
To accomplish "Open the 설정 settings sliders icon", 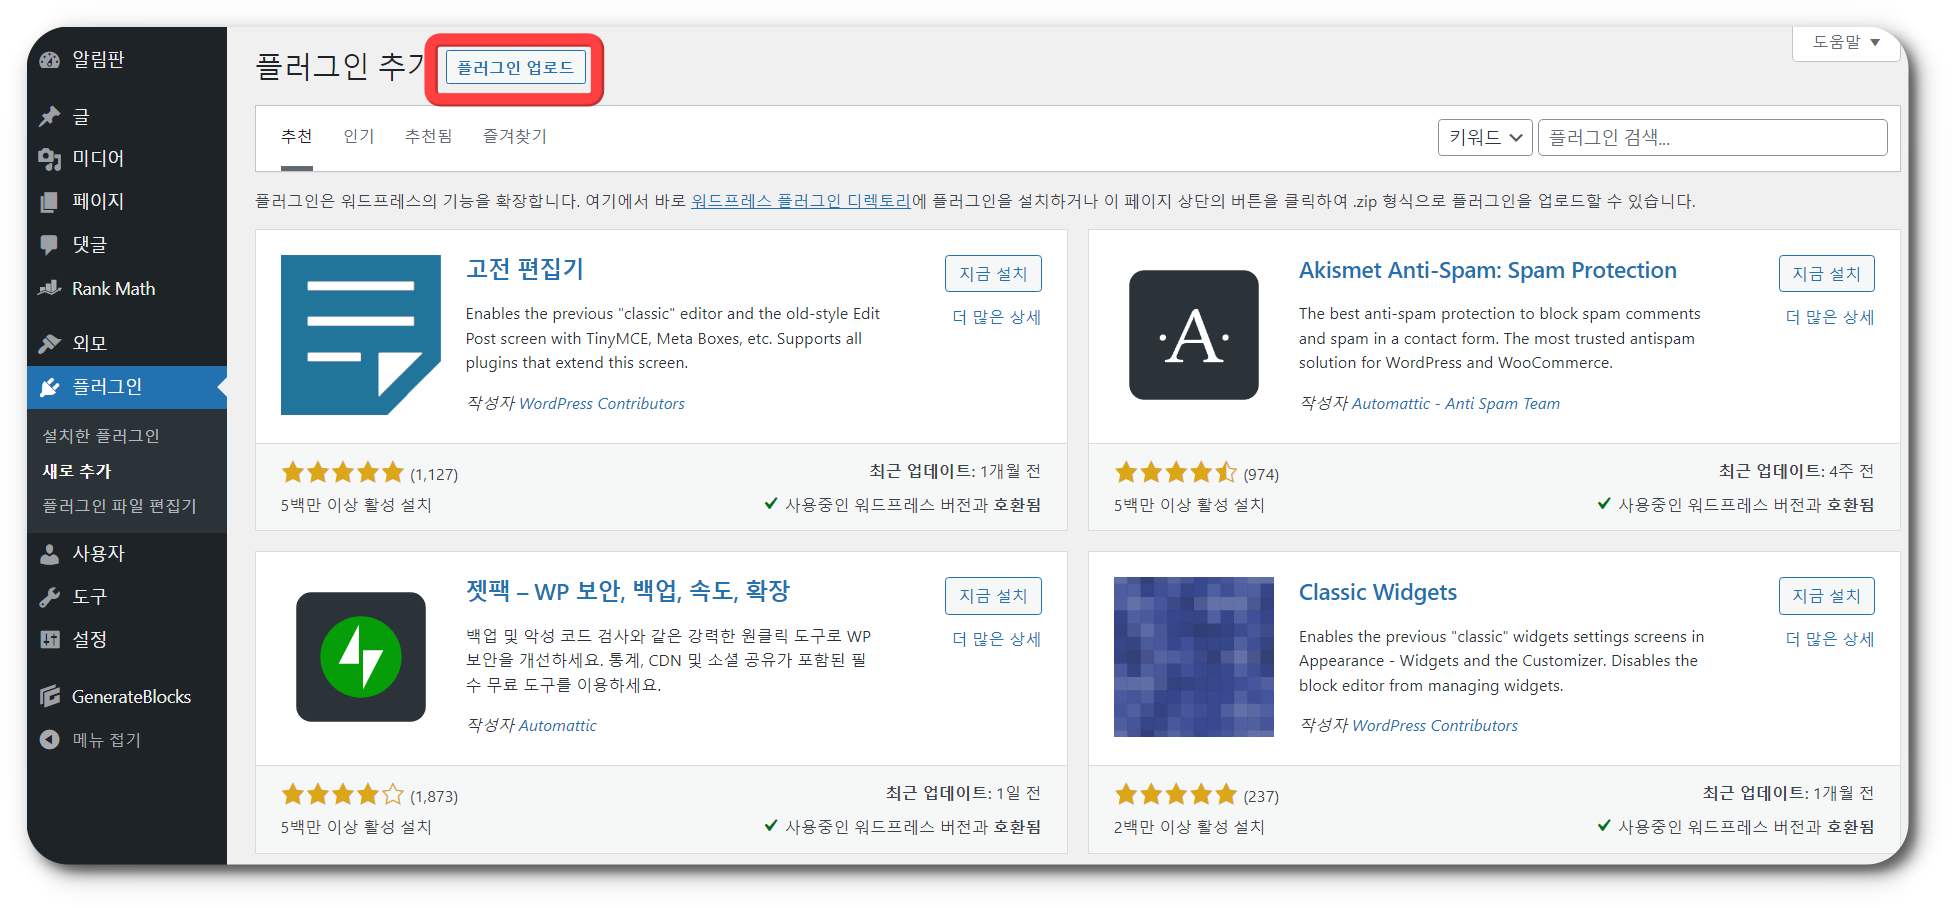I will click(50, 640).
